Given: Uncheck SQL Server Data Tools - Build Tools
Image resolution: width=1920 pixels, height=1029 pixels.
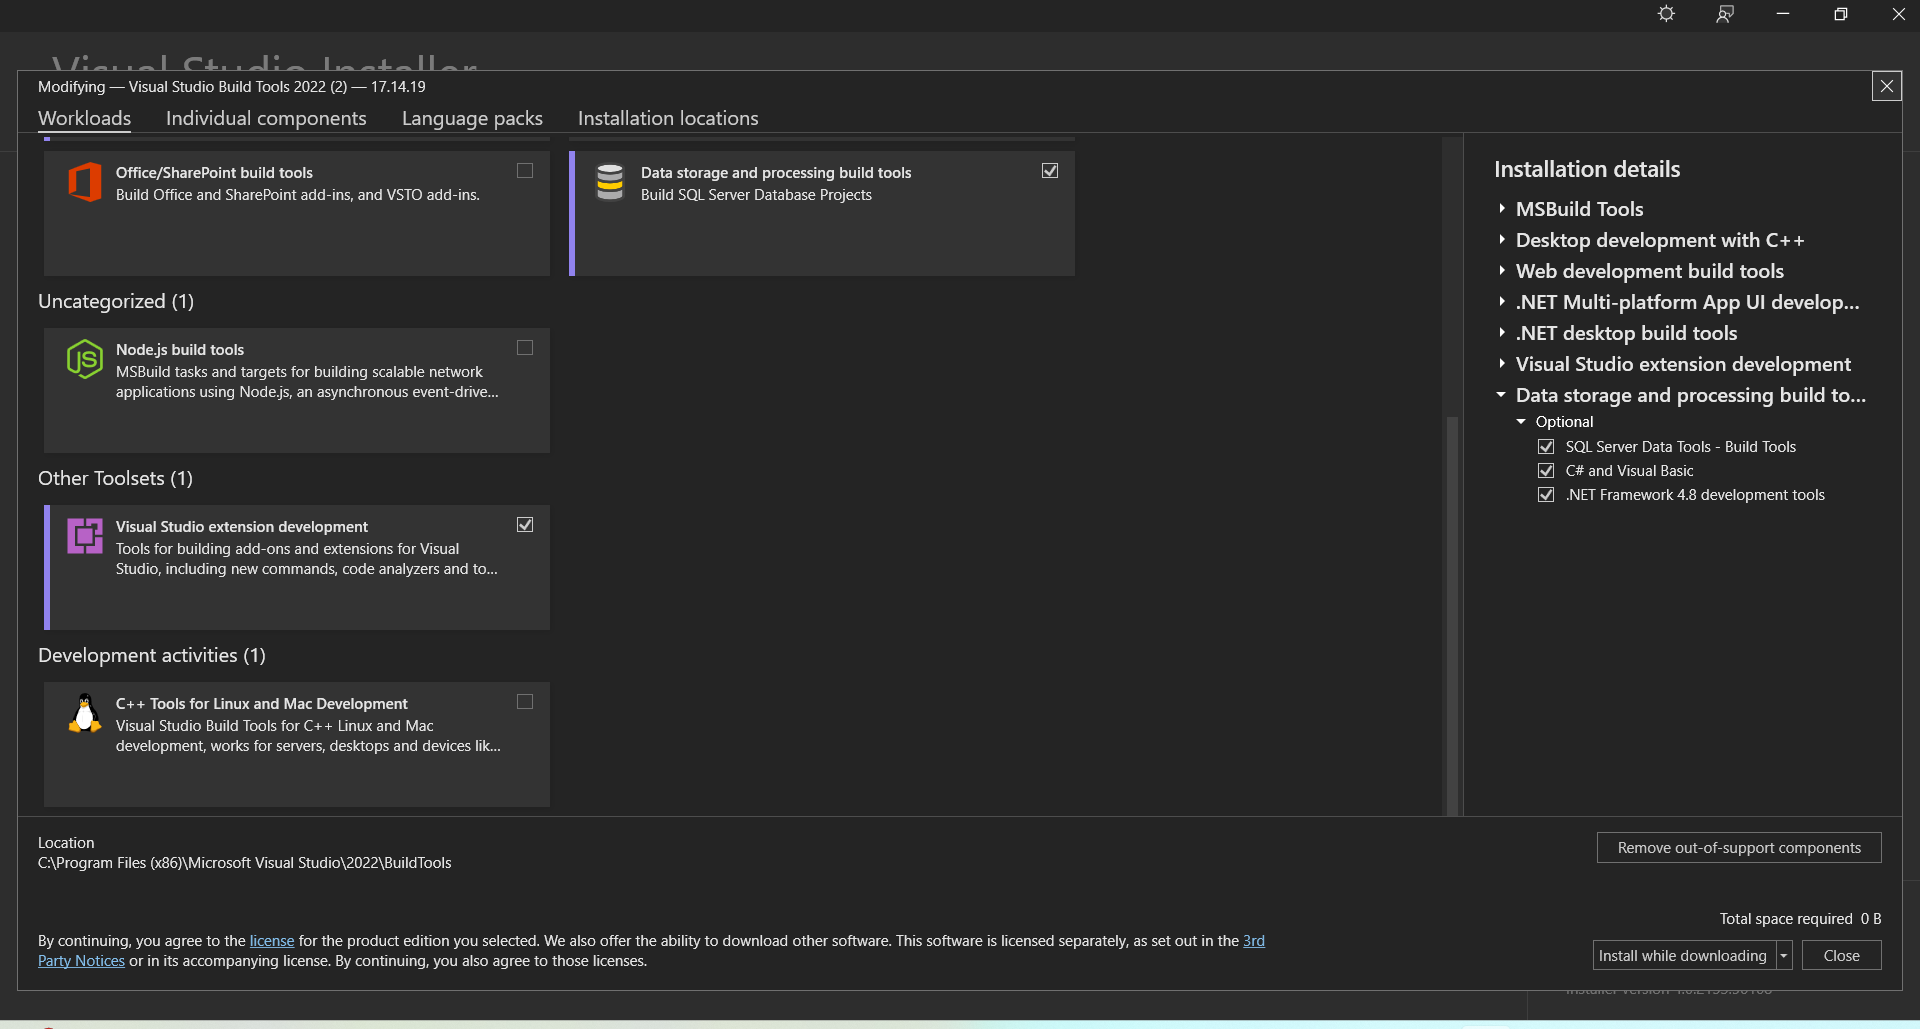Looking at the screenshot, I should [x=1546, y=447].
